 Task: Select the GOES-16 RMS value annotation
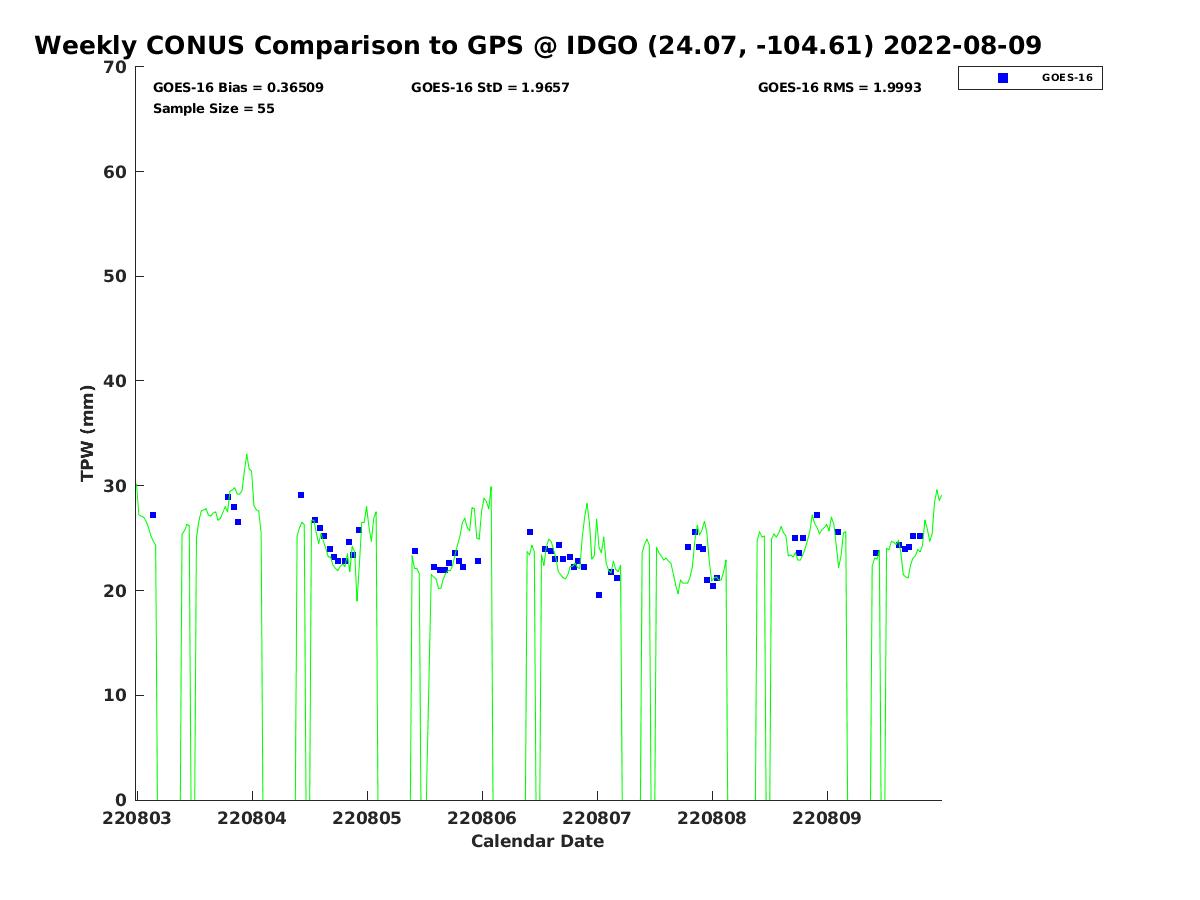pyautogui.click(x=839, y=88)
